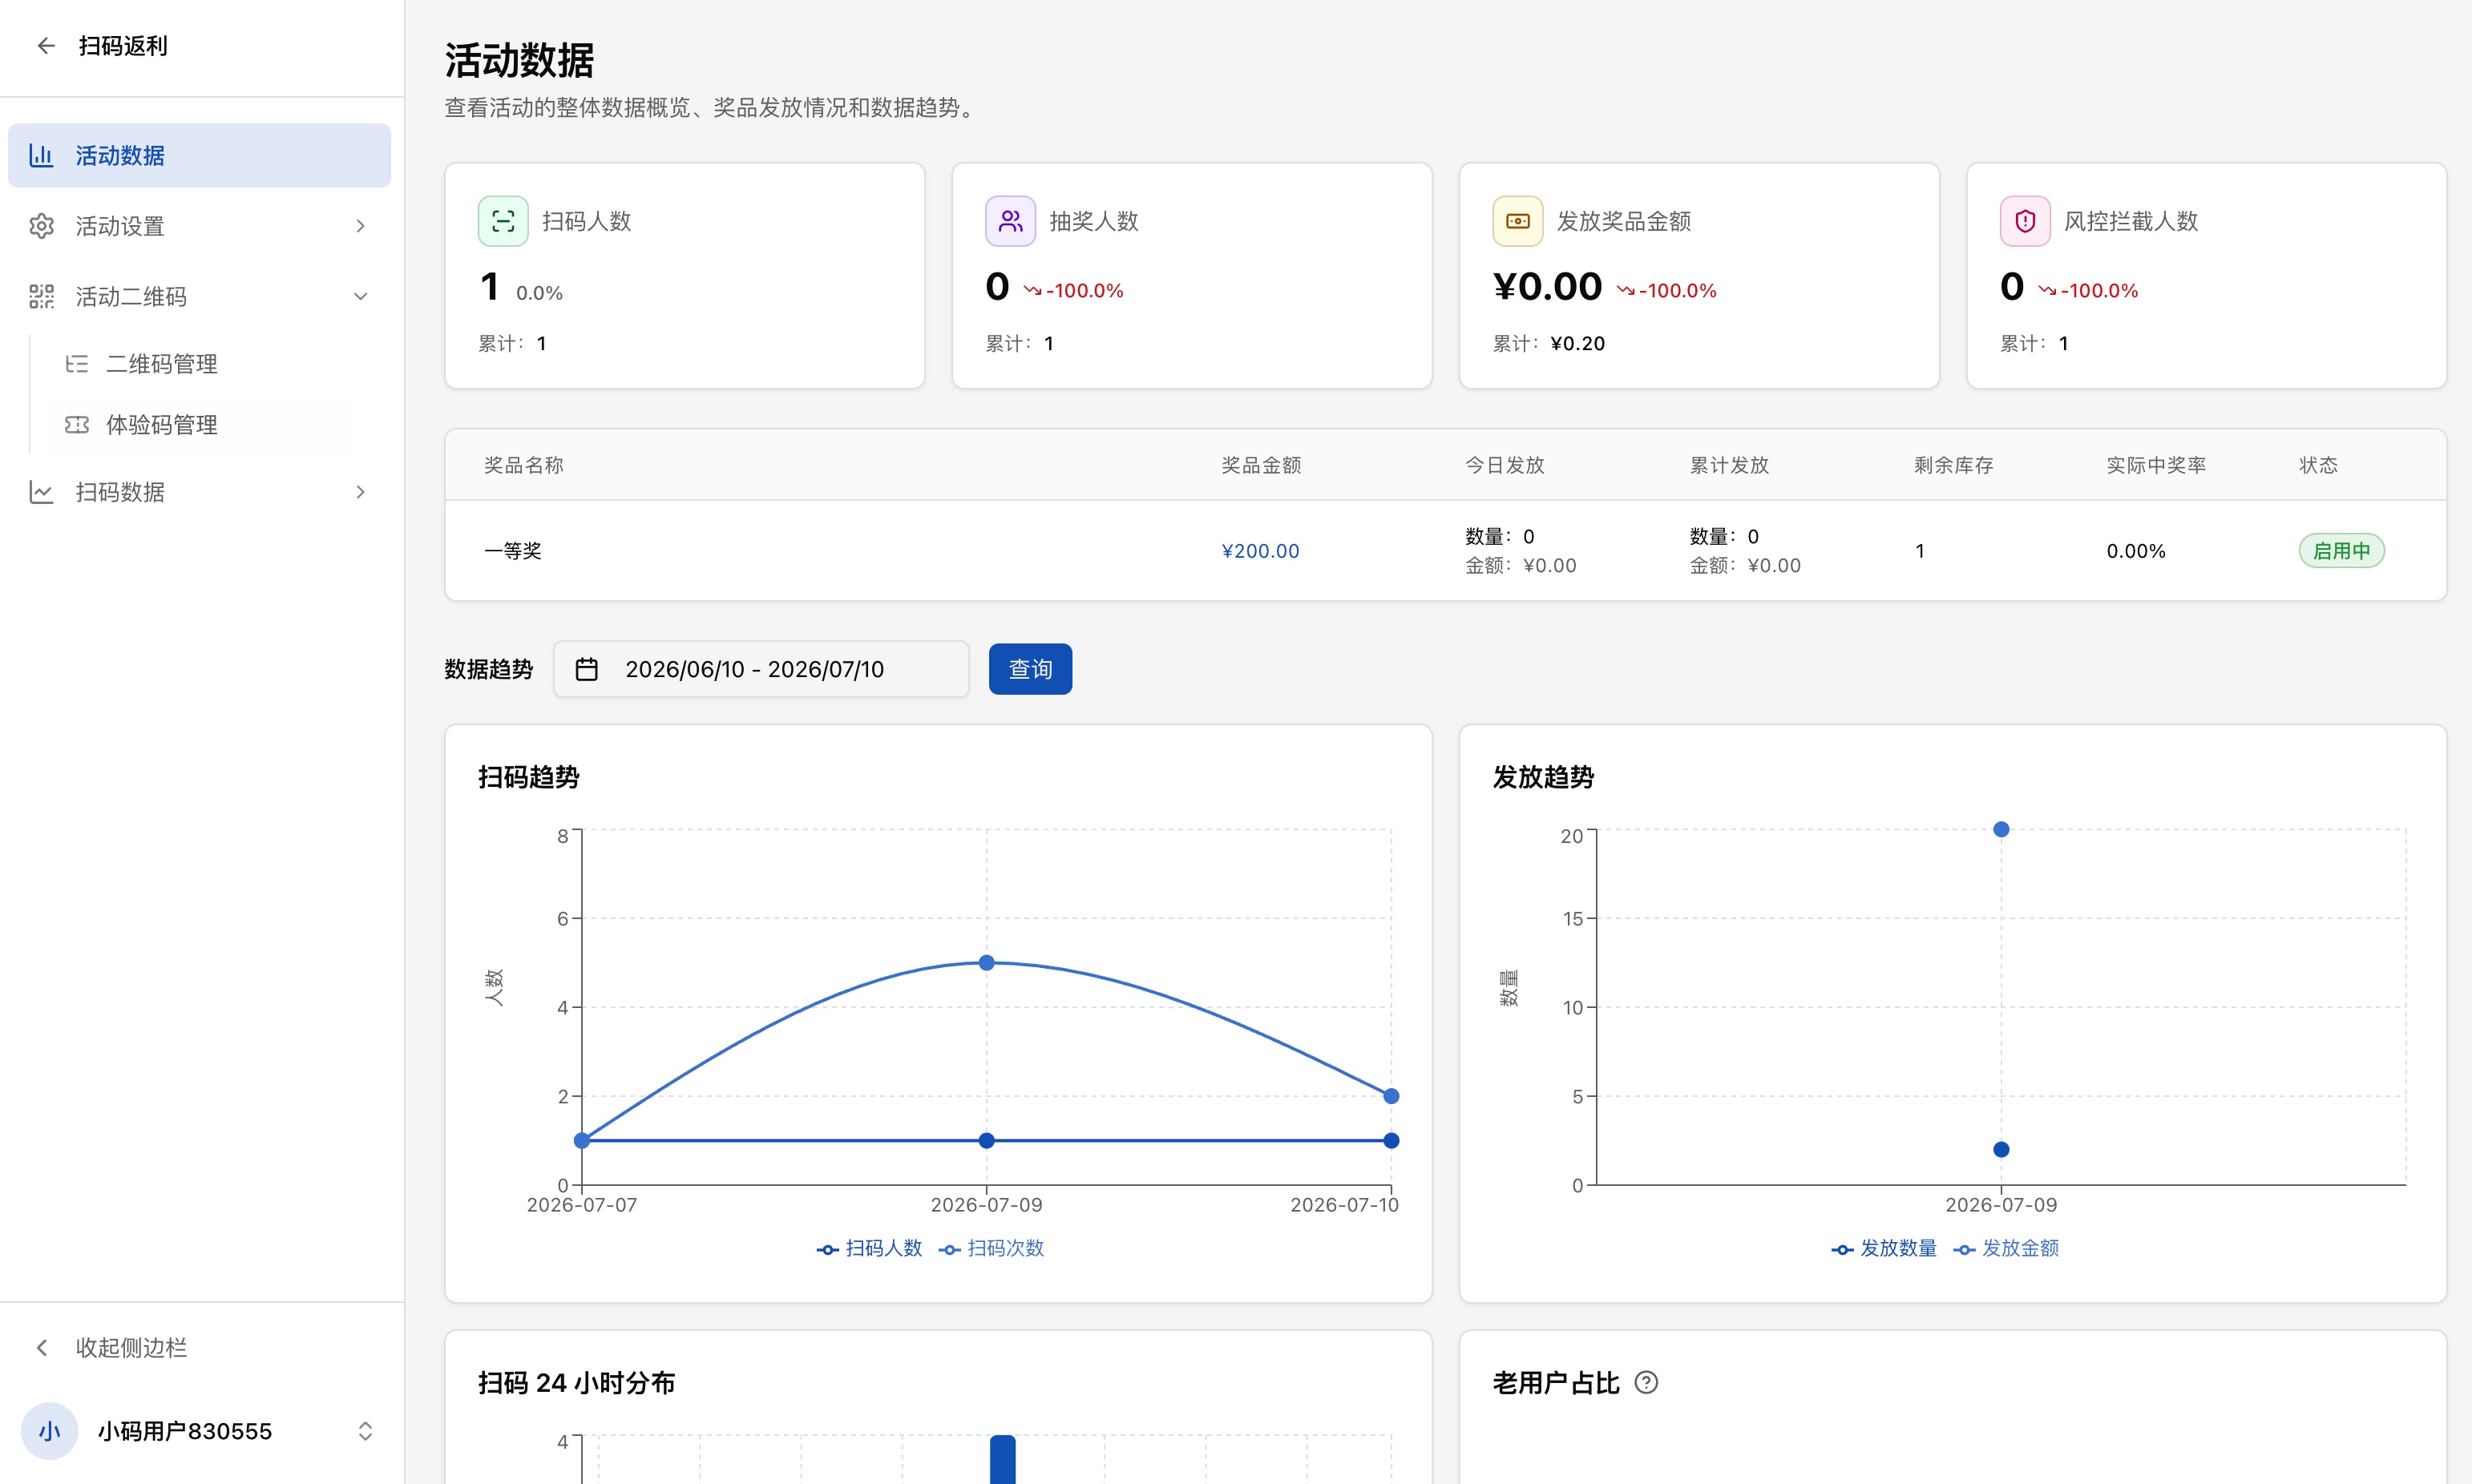Collapse the 活动二维码 chevron
The width and height of the screenshot is (2472, 1484).
point(361,296)
